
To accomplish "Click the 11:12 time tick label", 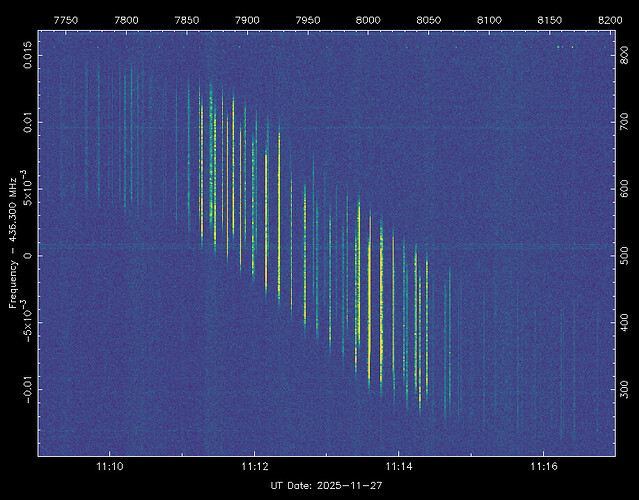I will coord(254,467).
